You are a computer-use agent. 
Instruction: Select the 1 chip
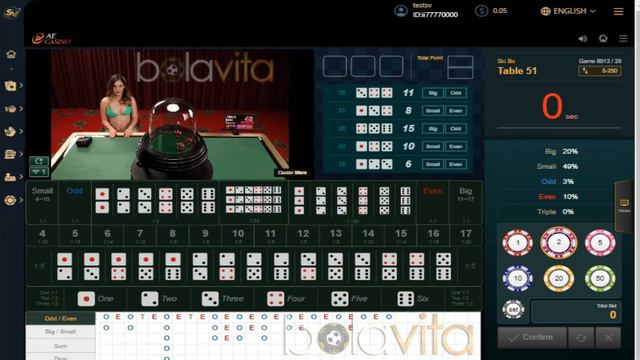click(x=518, y=243)
